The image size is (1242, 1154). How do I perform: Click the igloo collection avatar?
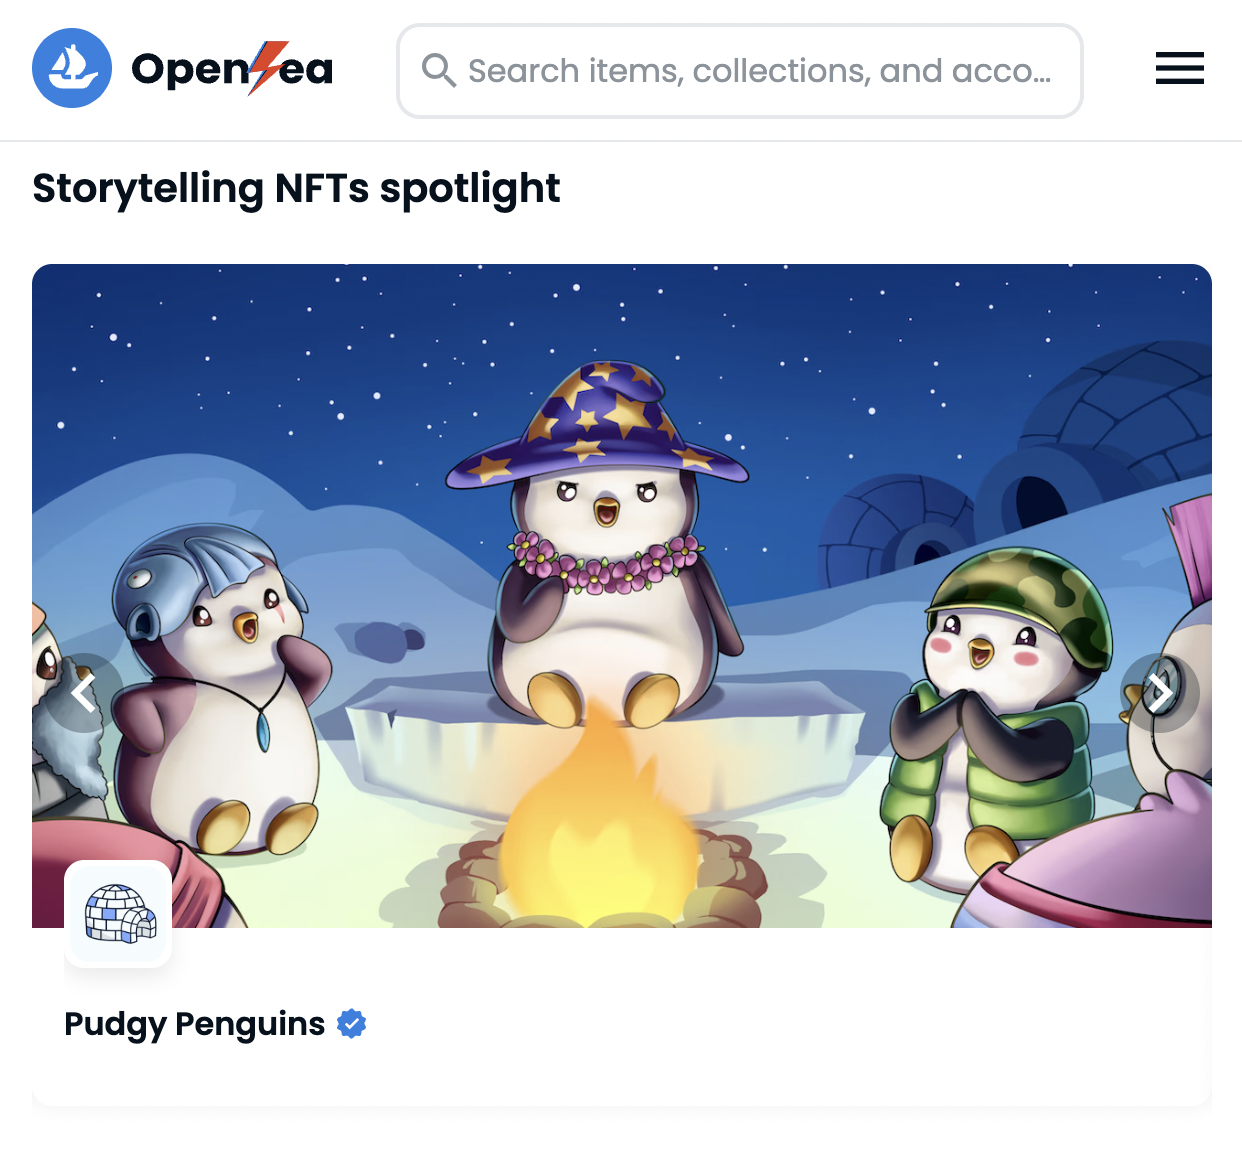[118, 914]
